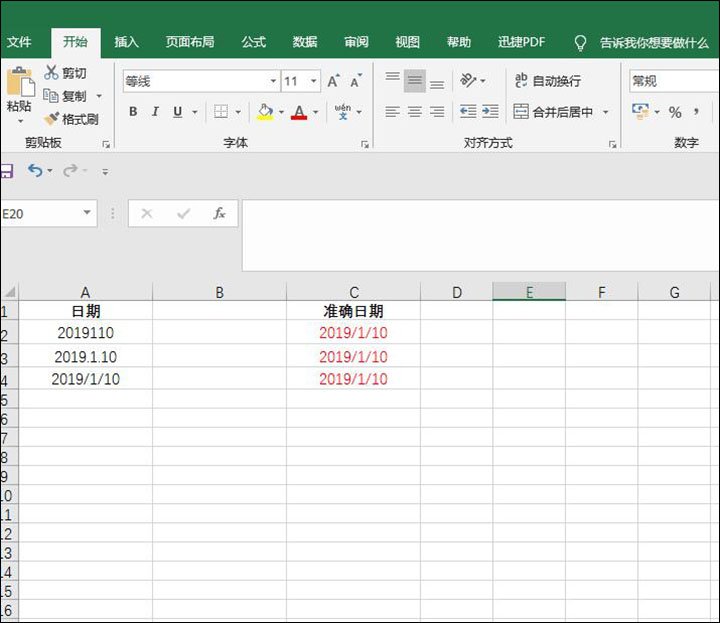This screenshot has height=623, width=720.
Task: Toggle bold formatting
Action: click(133, 112)
